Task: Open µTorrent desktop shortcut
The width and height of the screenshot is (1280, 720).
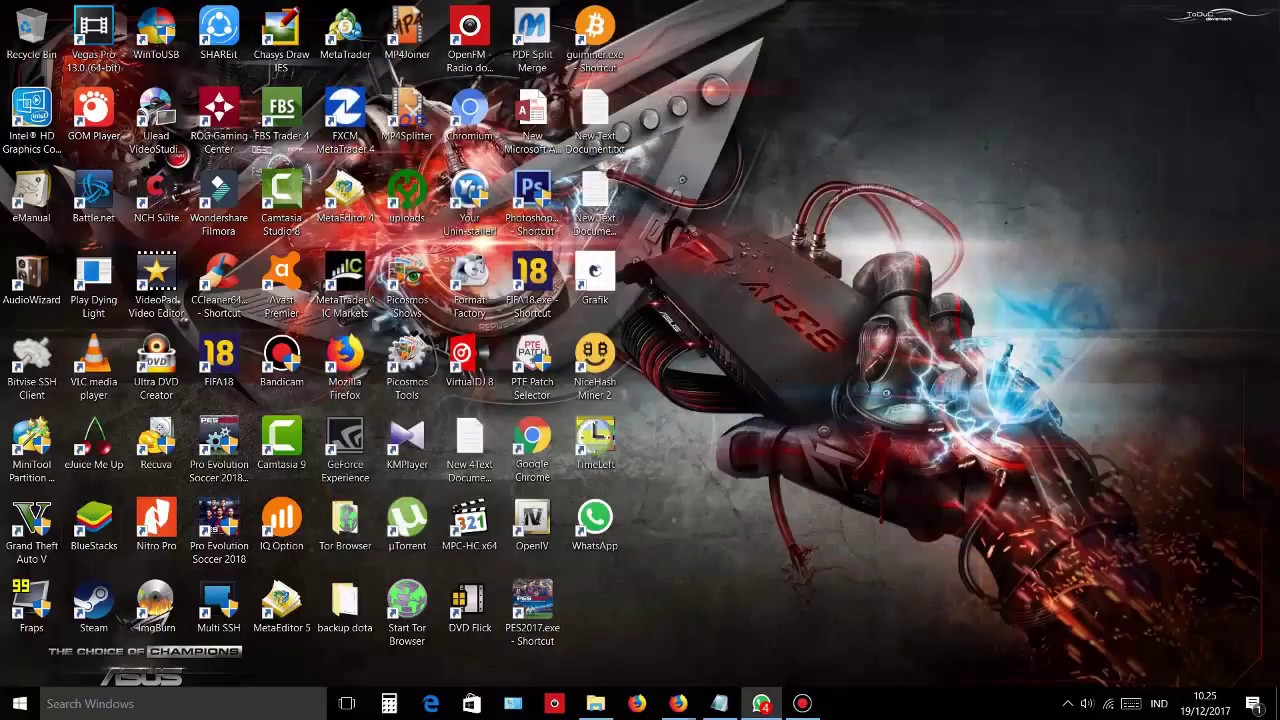Action: 407,525
